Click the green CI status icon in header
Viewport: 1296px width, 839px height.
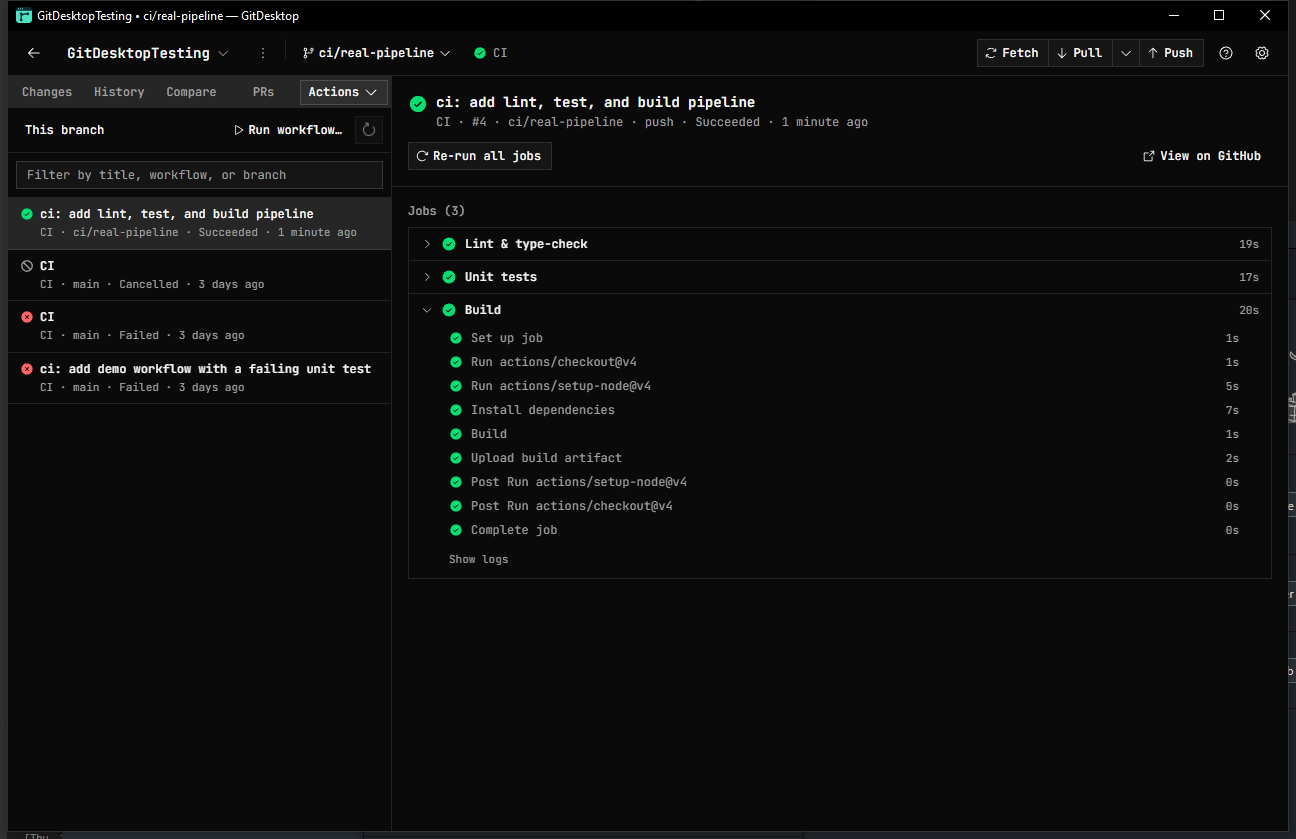pyautogui.click(x=480, y=53)
